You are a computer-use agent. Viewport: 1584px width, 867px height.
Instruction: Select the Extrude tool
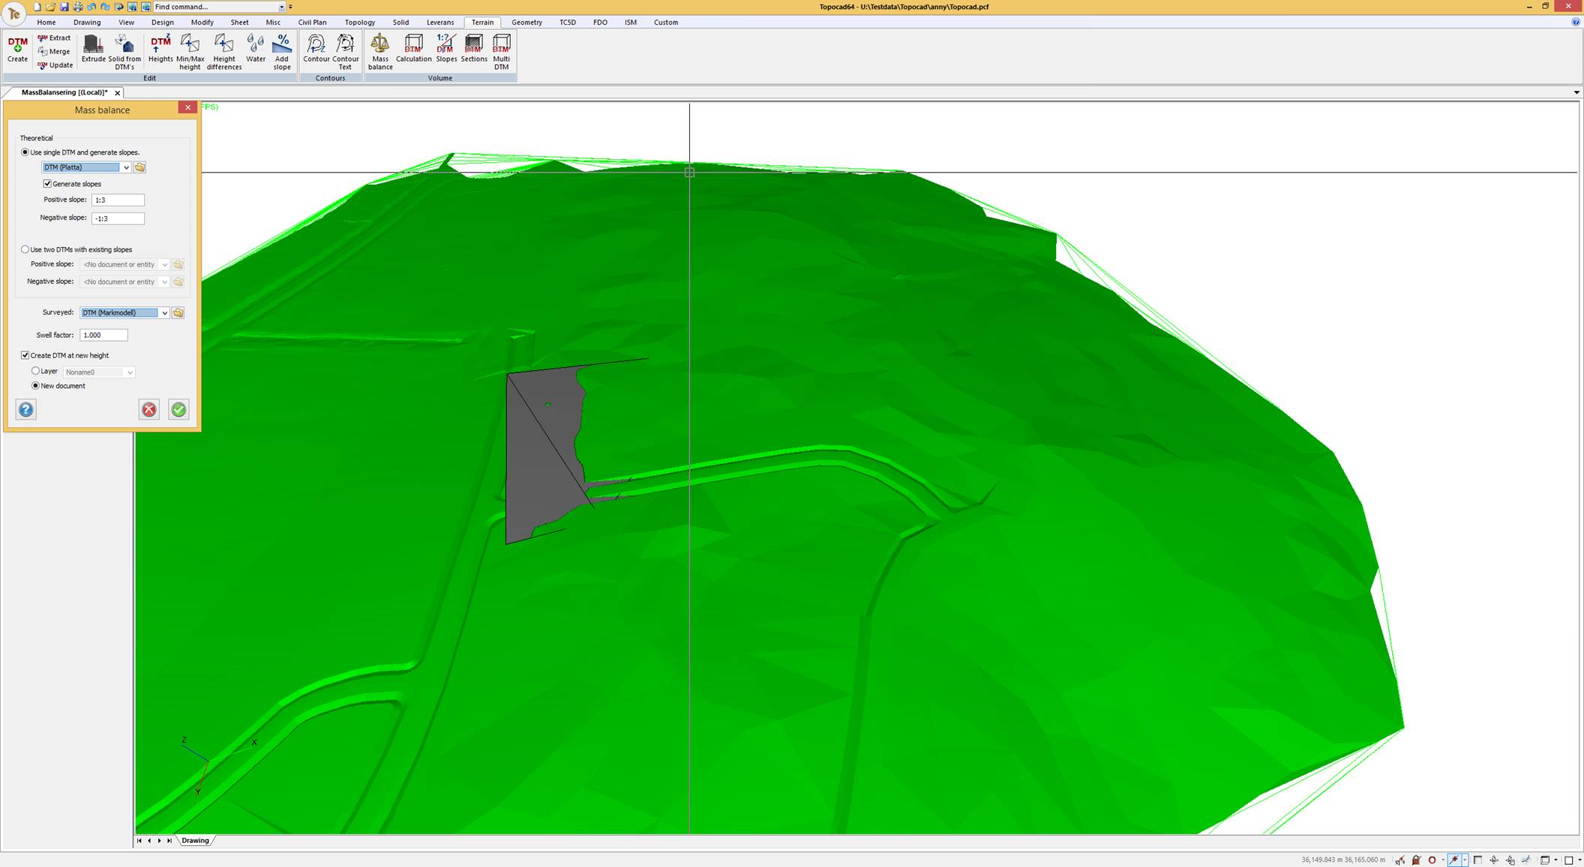(x=93, y=48)
